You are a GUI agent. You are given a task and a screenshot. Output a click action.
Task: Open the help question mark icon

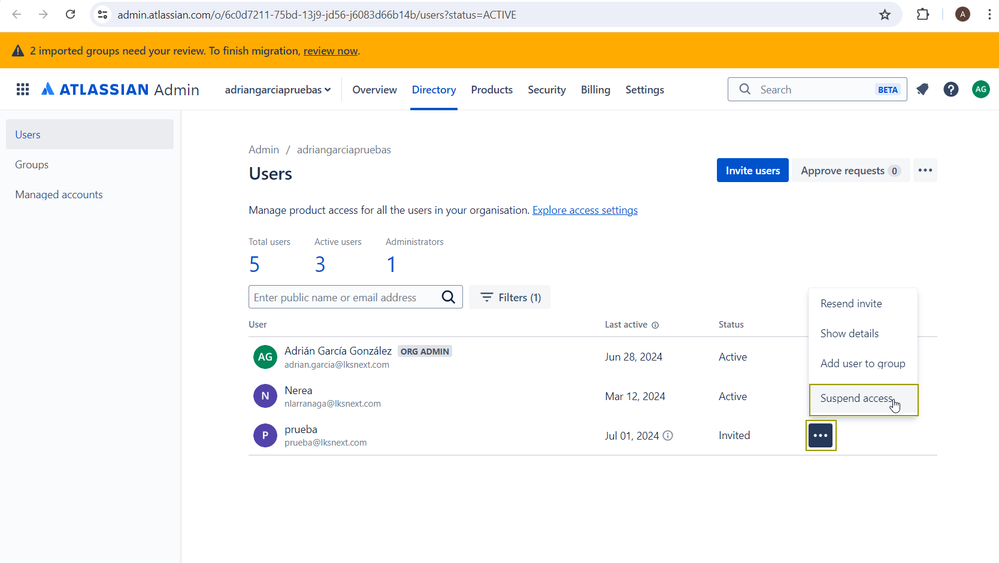point(951,90)
